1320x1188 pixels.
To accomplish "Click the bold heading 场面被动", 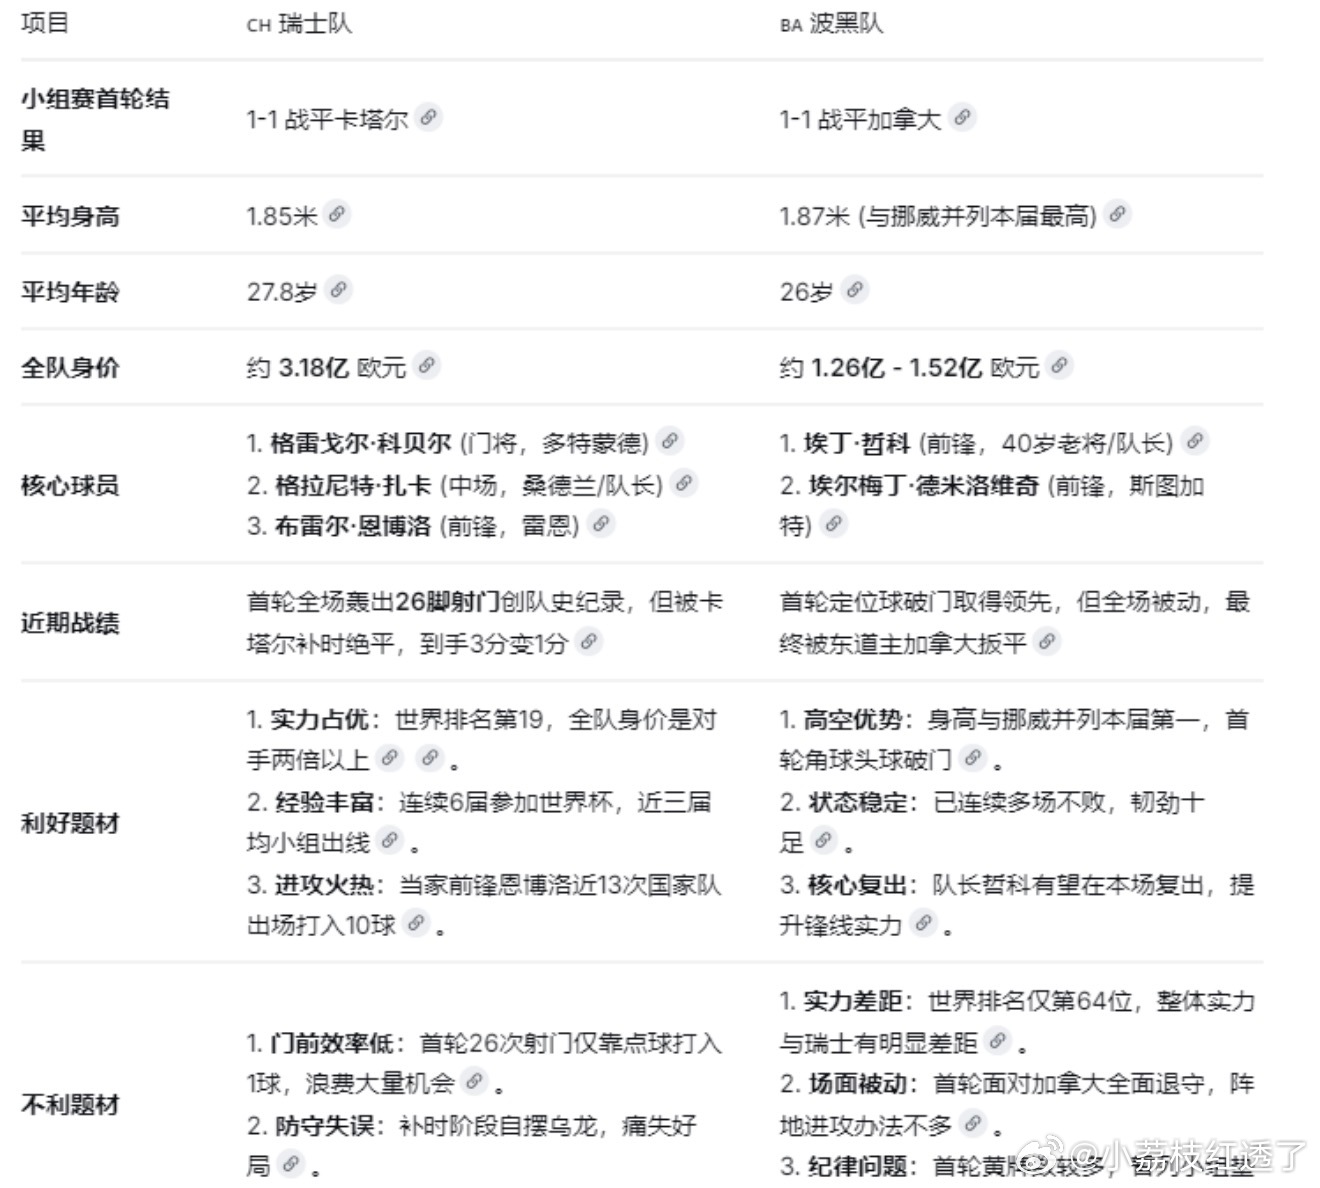I will (858, 1084).
